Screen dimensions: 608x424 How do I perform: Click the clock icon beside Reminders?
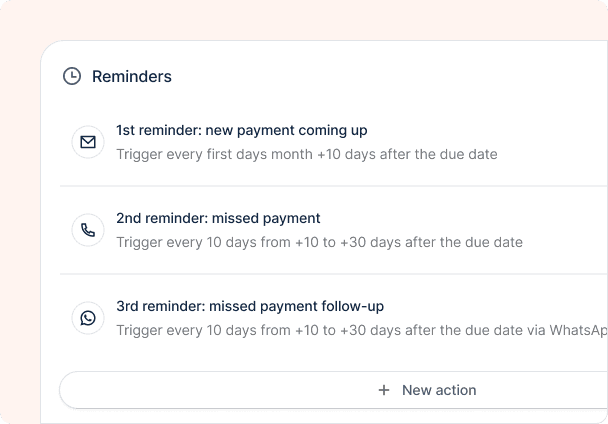(x=72, y=76)
